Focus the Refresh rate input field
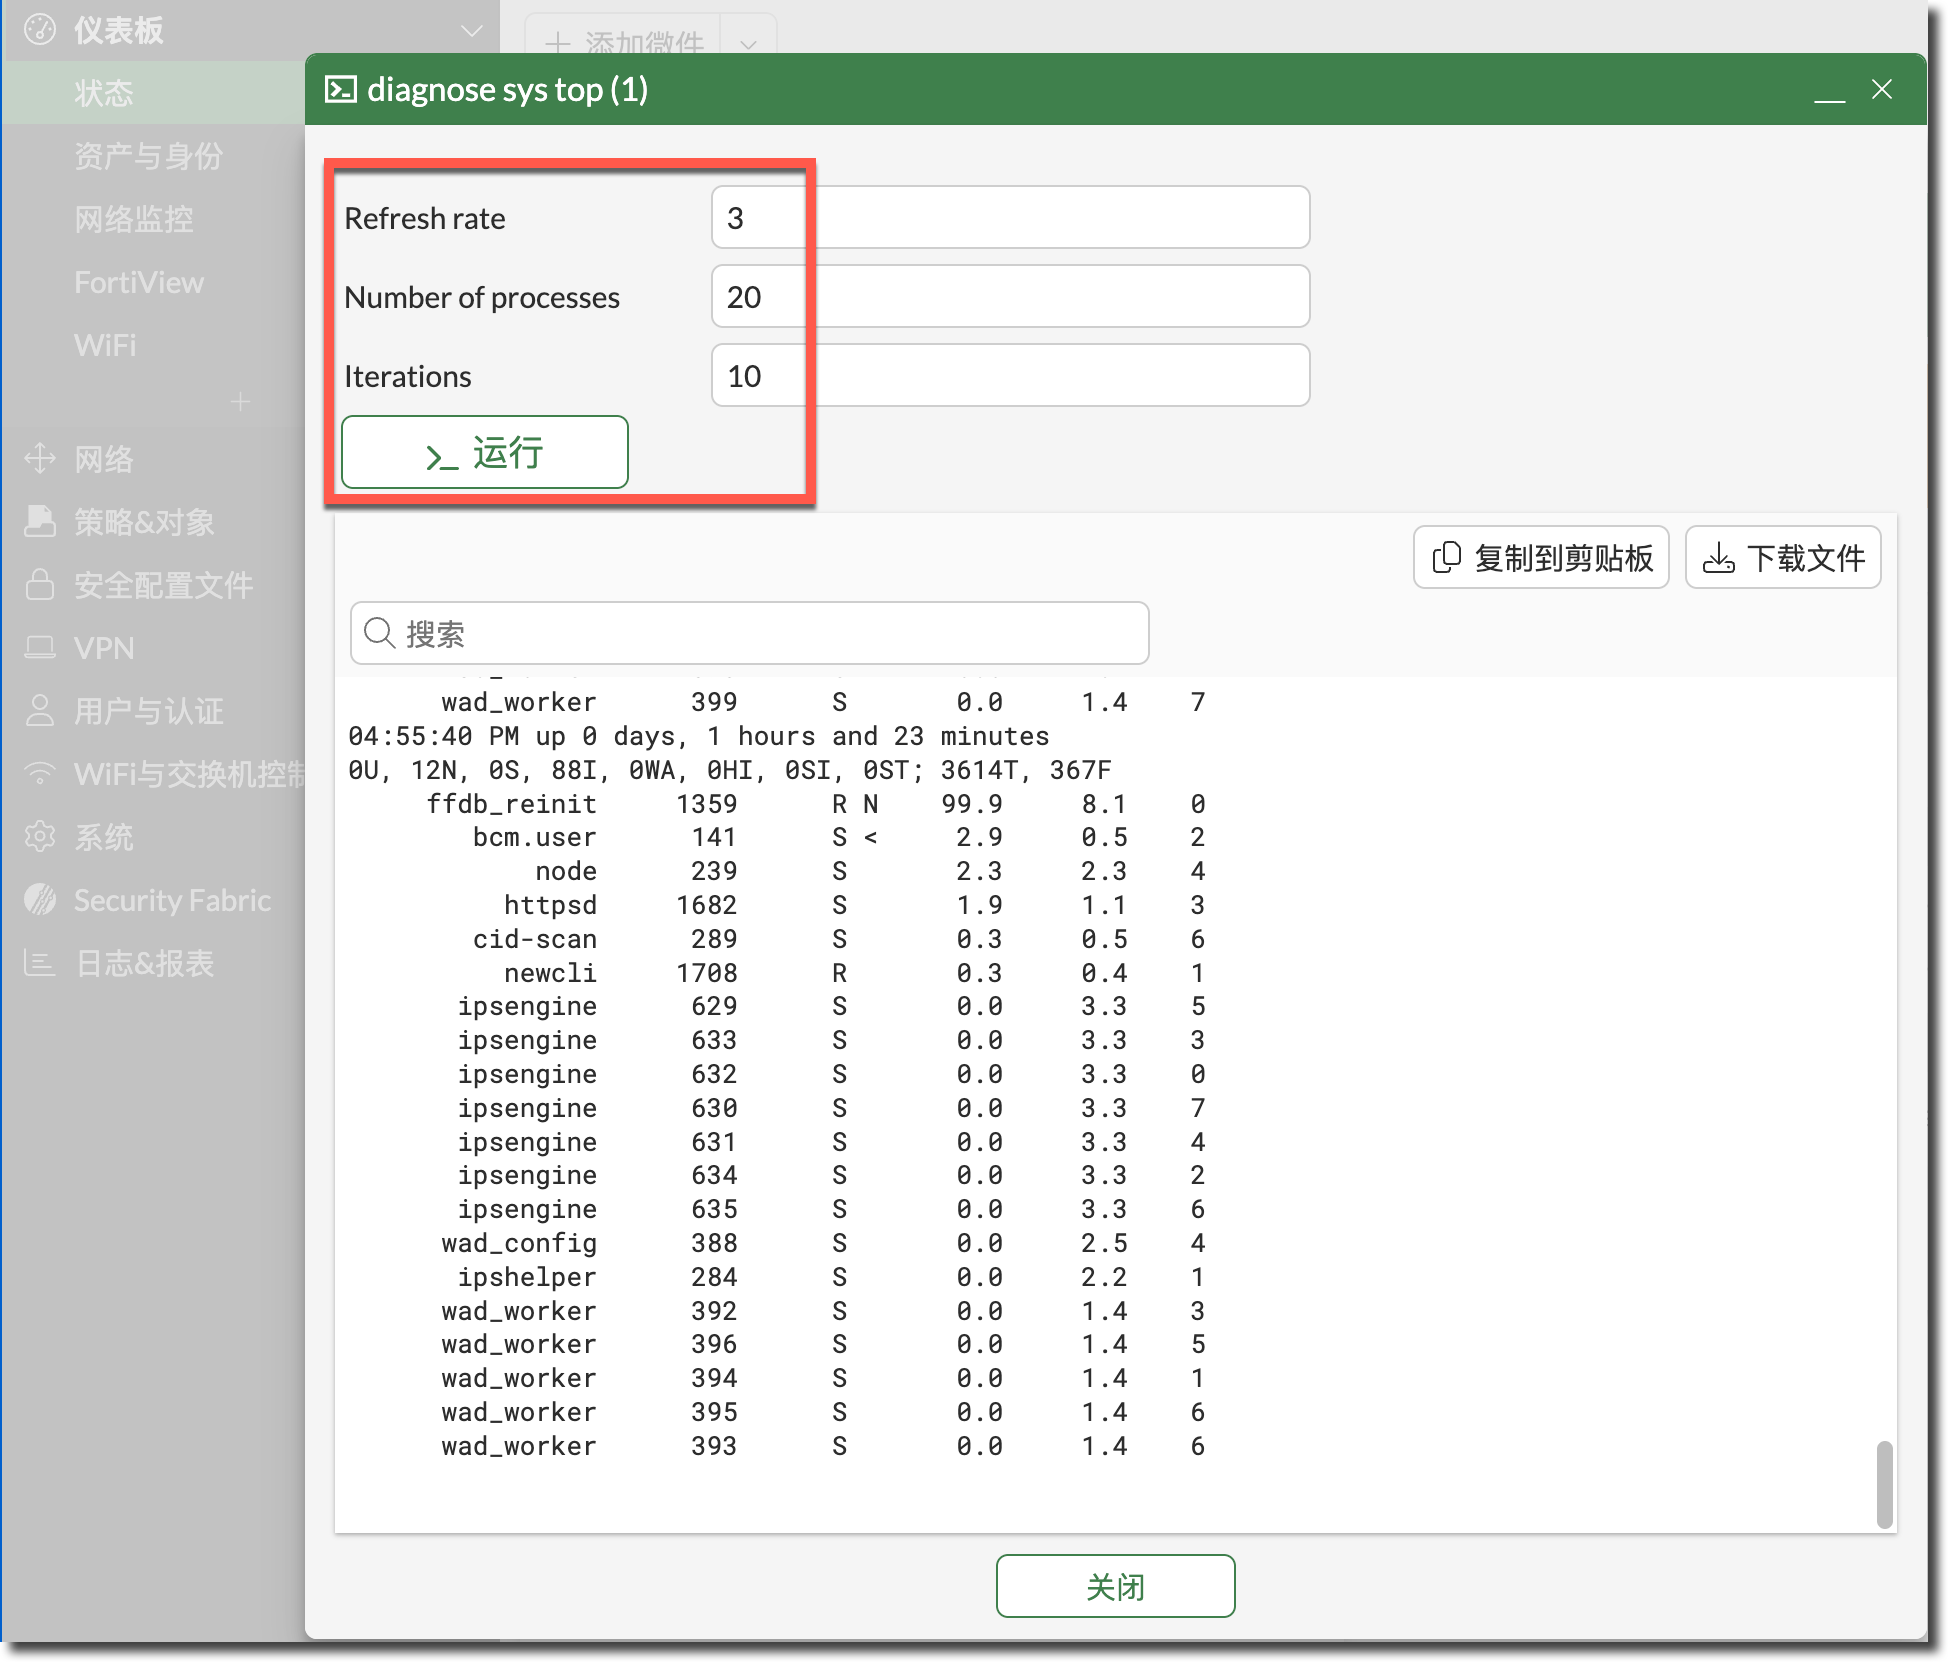The height and width of the screenshot is (1662, 1948). 1010,218
